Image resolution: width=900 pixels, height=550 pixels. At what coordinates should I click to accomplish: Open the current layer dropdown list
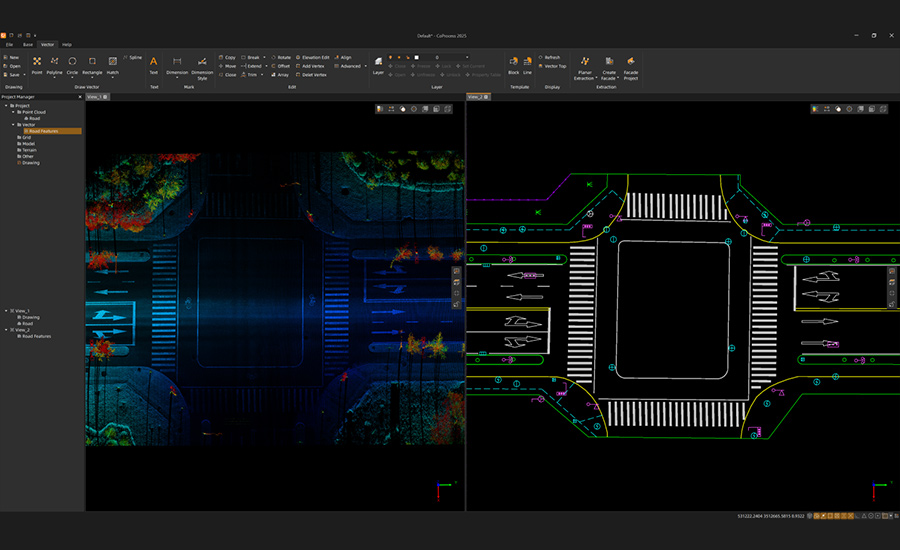click(467, 57)
